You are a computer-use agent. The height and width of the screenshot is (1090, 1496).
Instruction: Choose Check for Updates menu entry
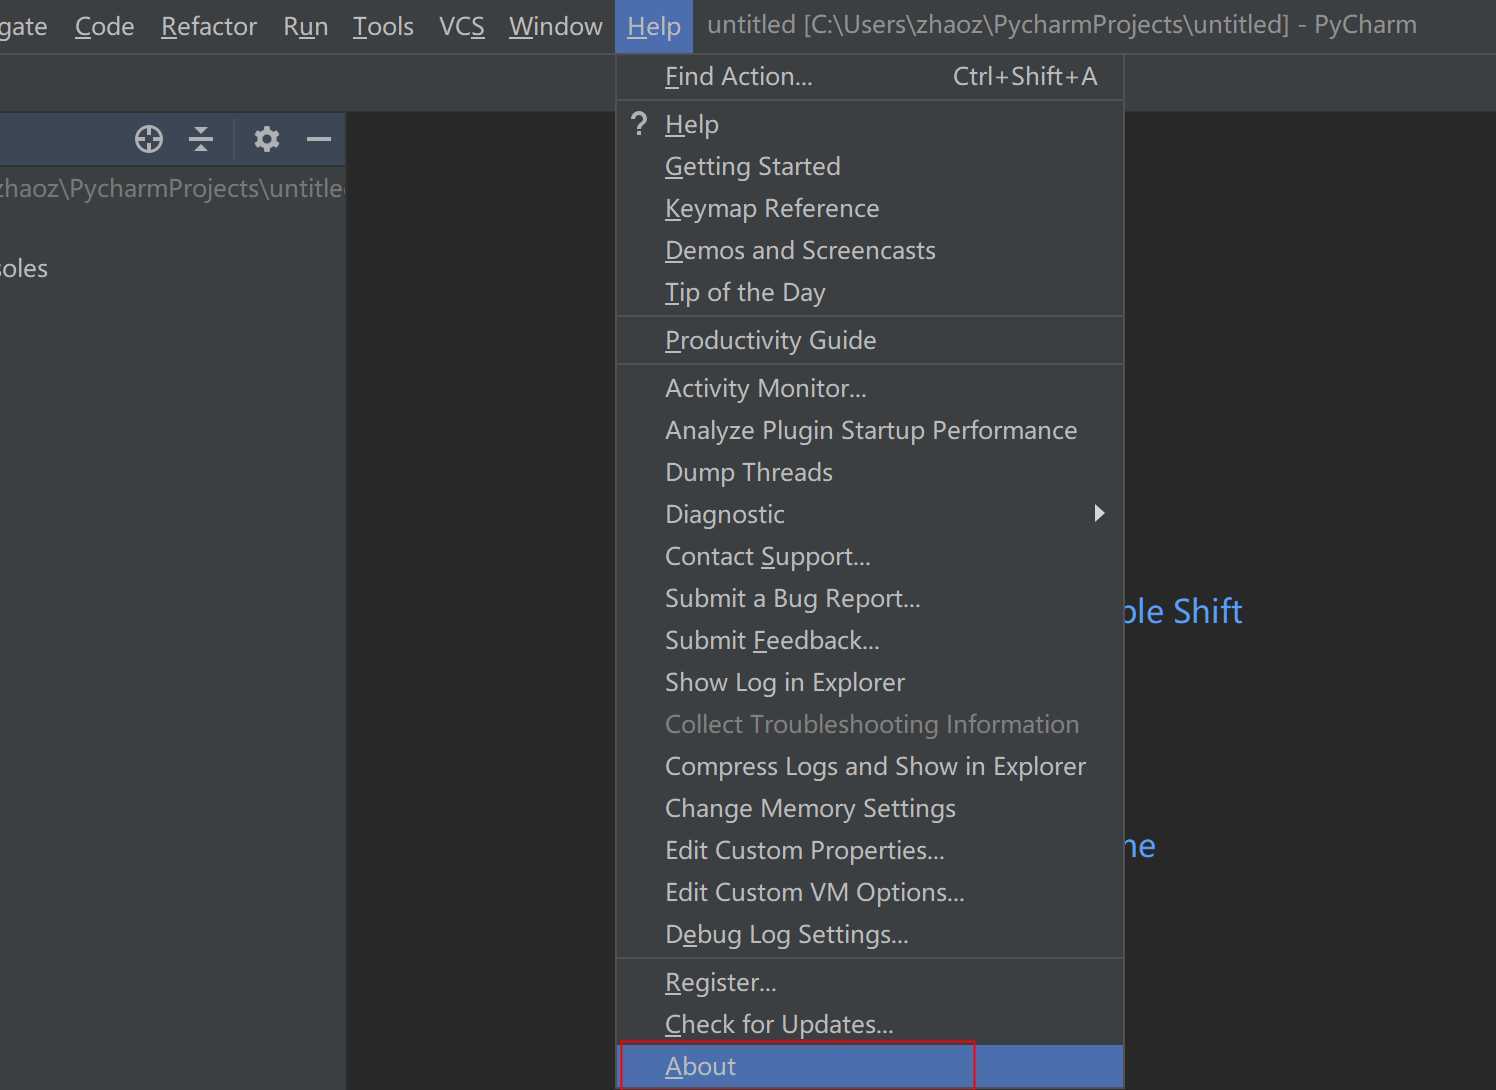click(779, 1025)
